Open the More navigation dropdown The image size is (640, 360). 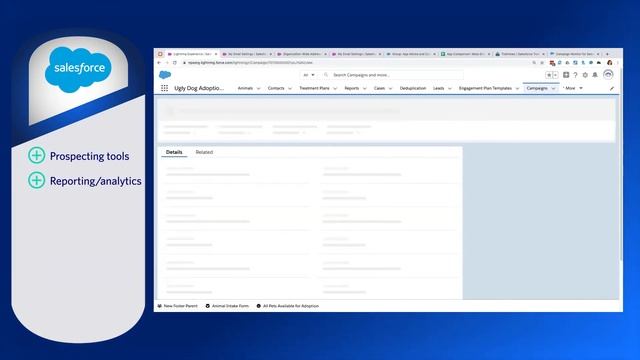[573, 88]
